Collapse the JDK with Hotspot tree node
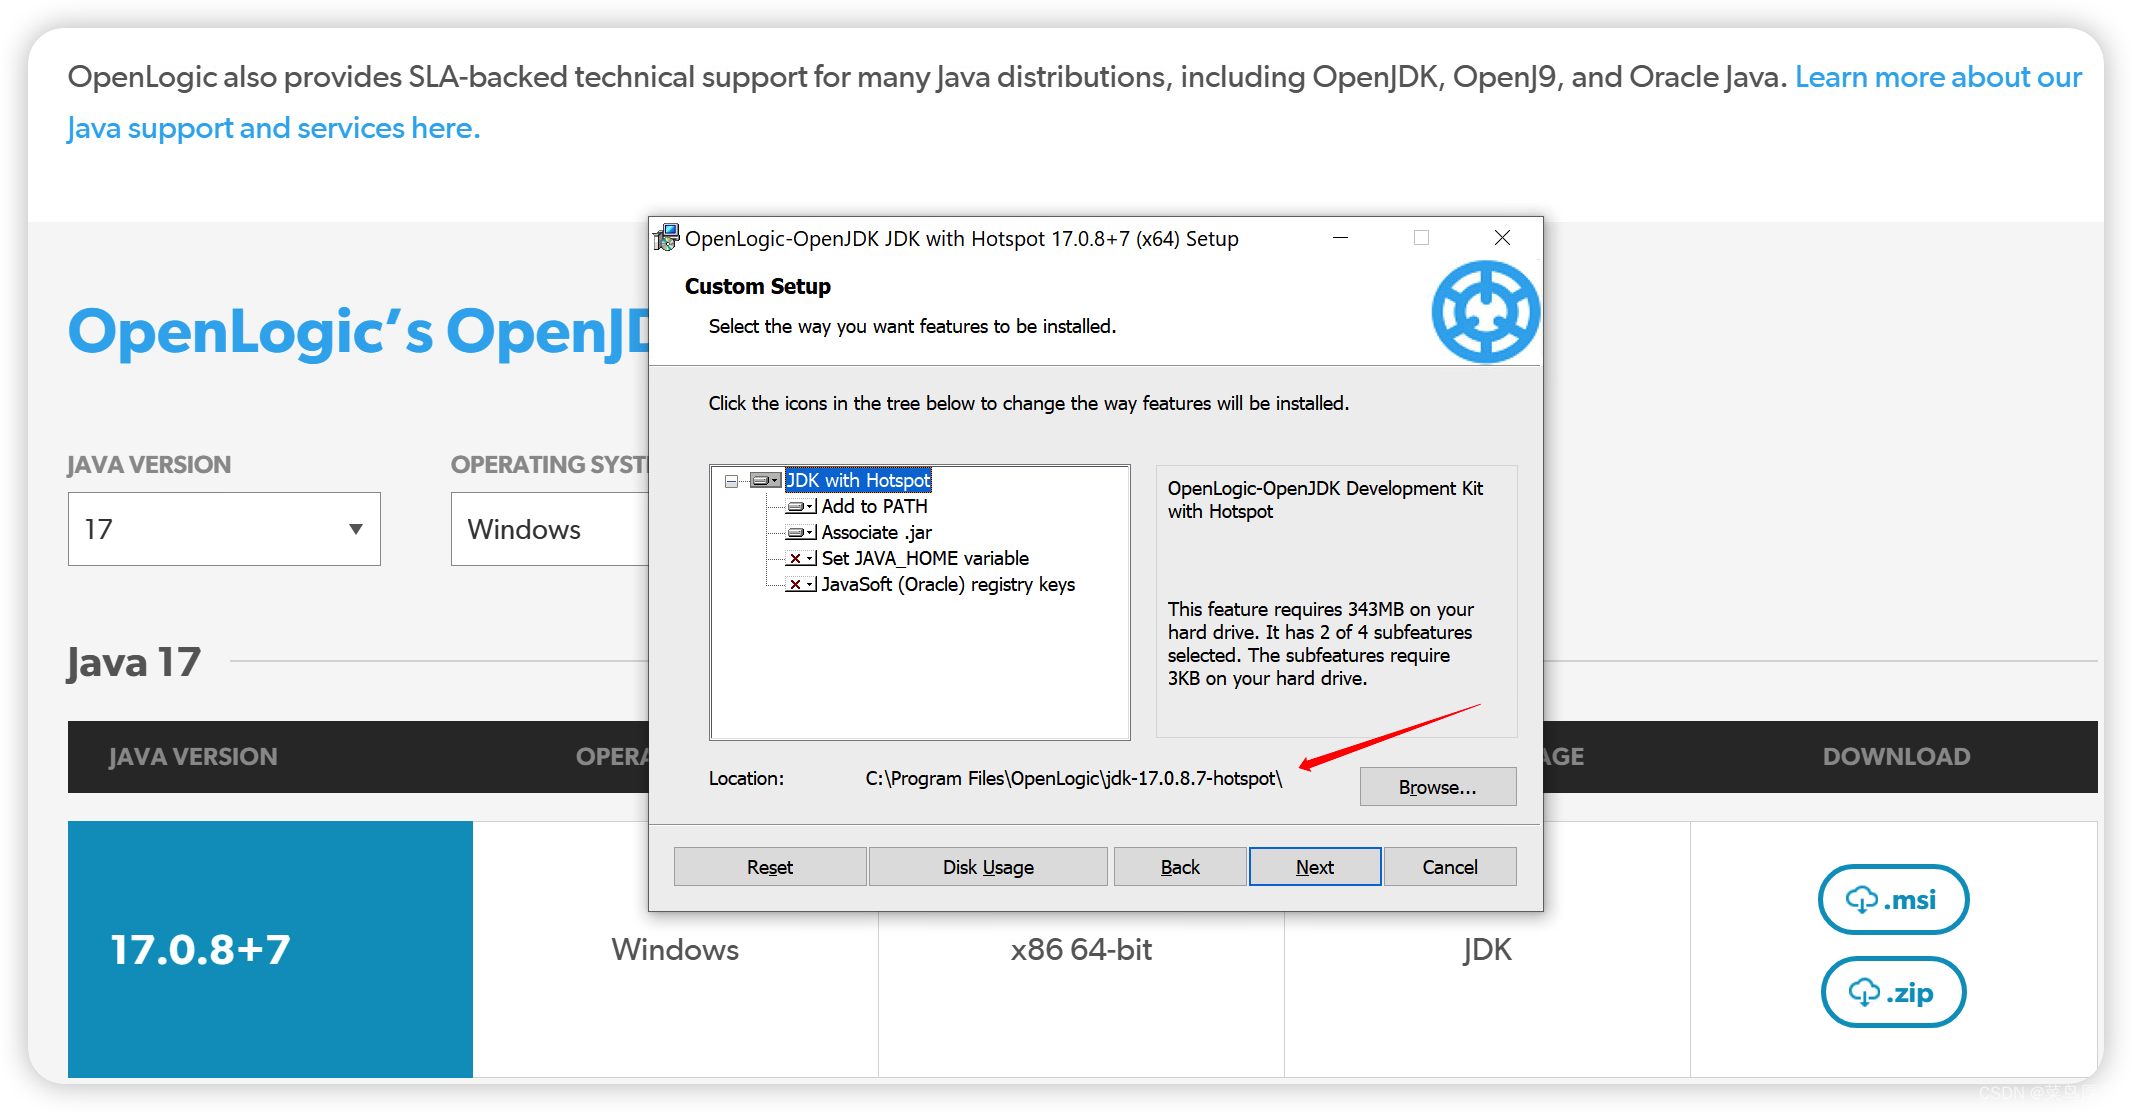The image size is (2132, 1112). coord(731,481)
